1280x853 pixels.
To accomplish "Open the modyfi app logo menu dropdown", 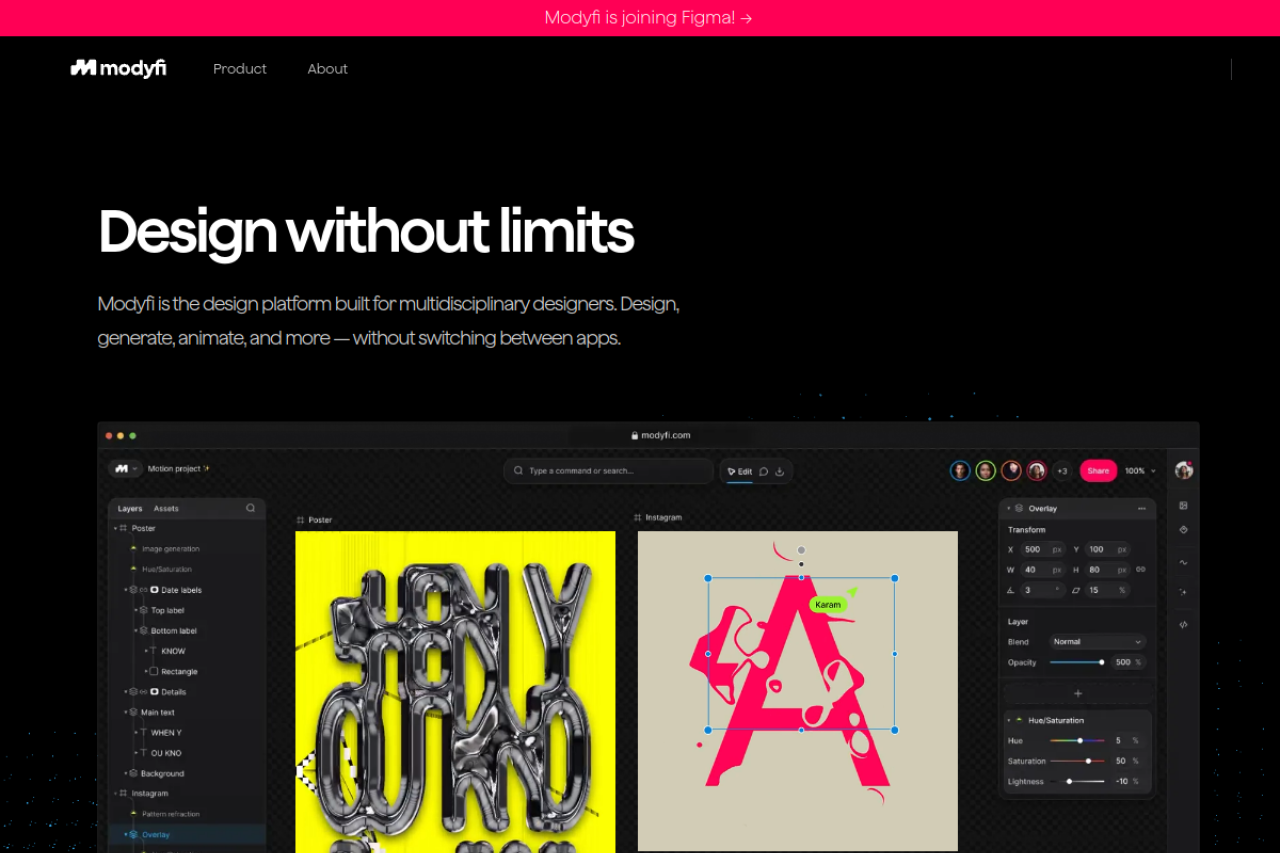I will pyautogui.click(x=125, y=468).
